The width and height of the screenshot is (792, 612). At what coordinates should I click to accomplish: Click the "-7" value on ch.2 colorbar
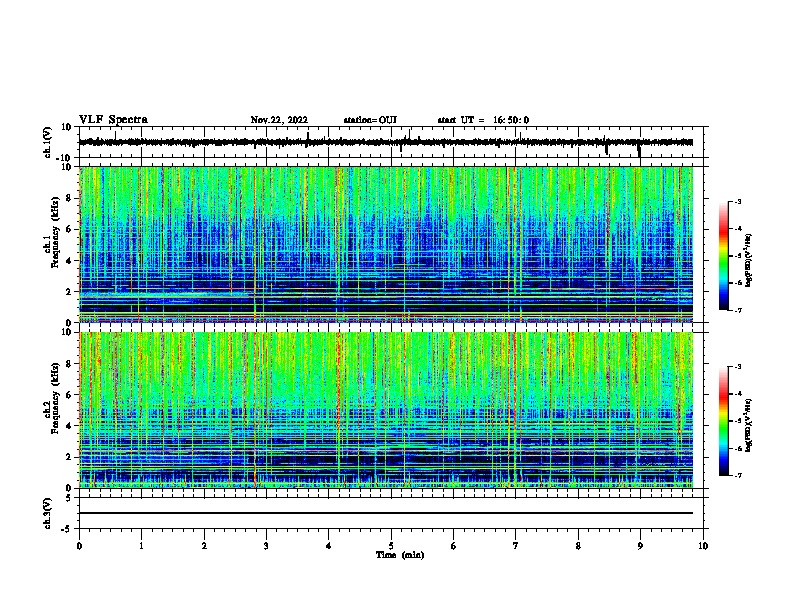(x=738, y=476)
